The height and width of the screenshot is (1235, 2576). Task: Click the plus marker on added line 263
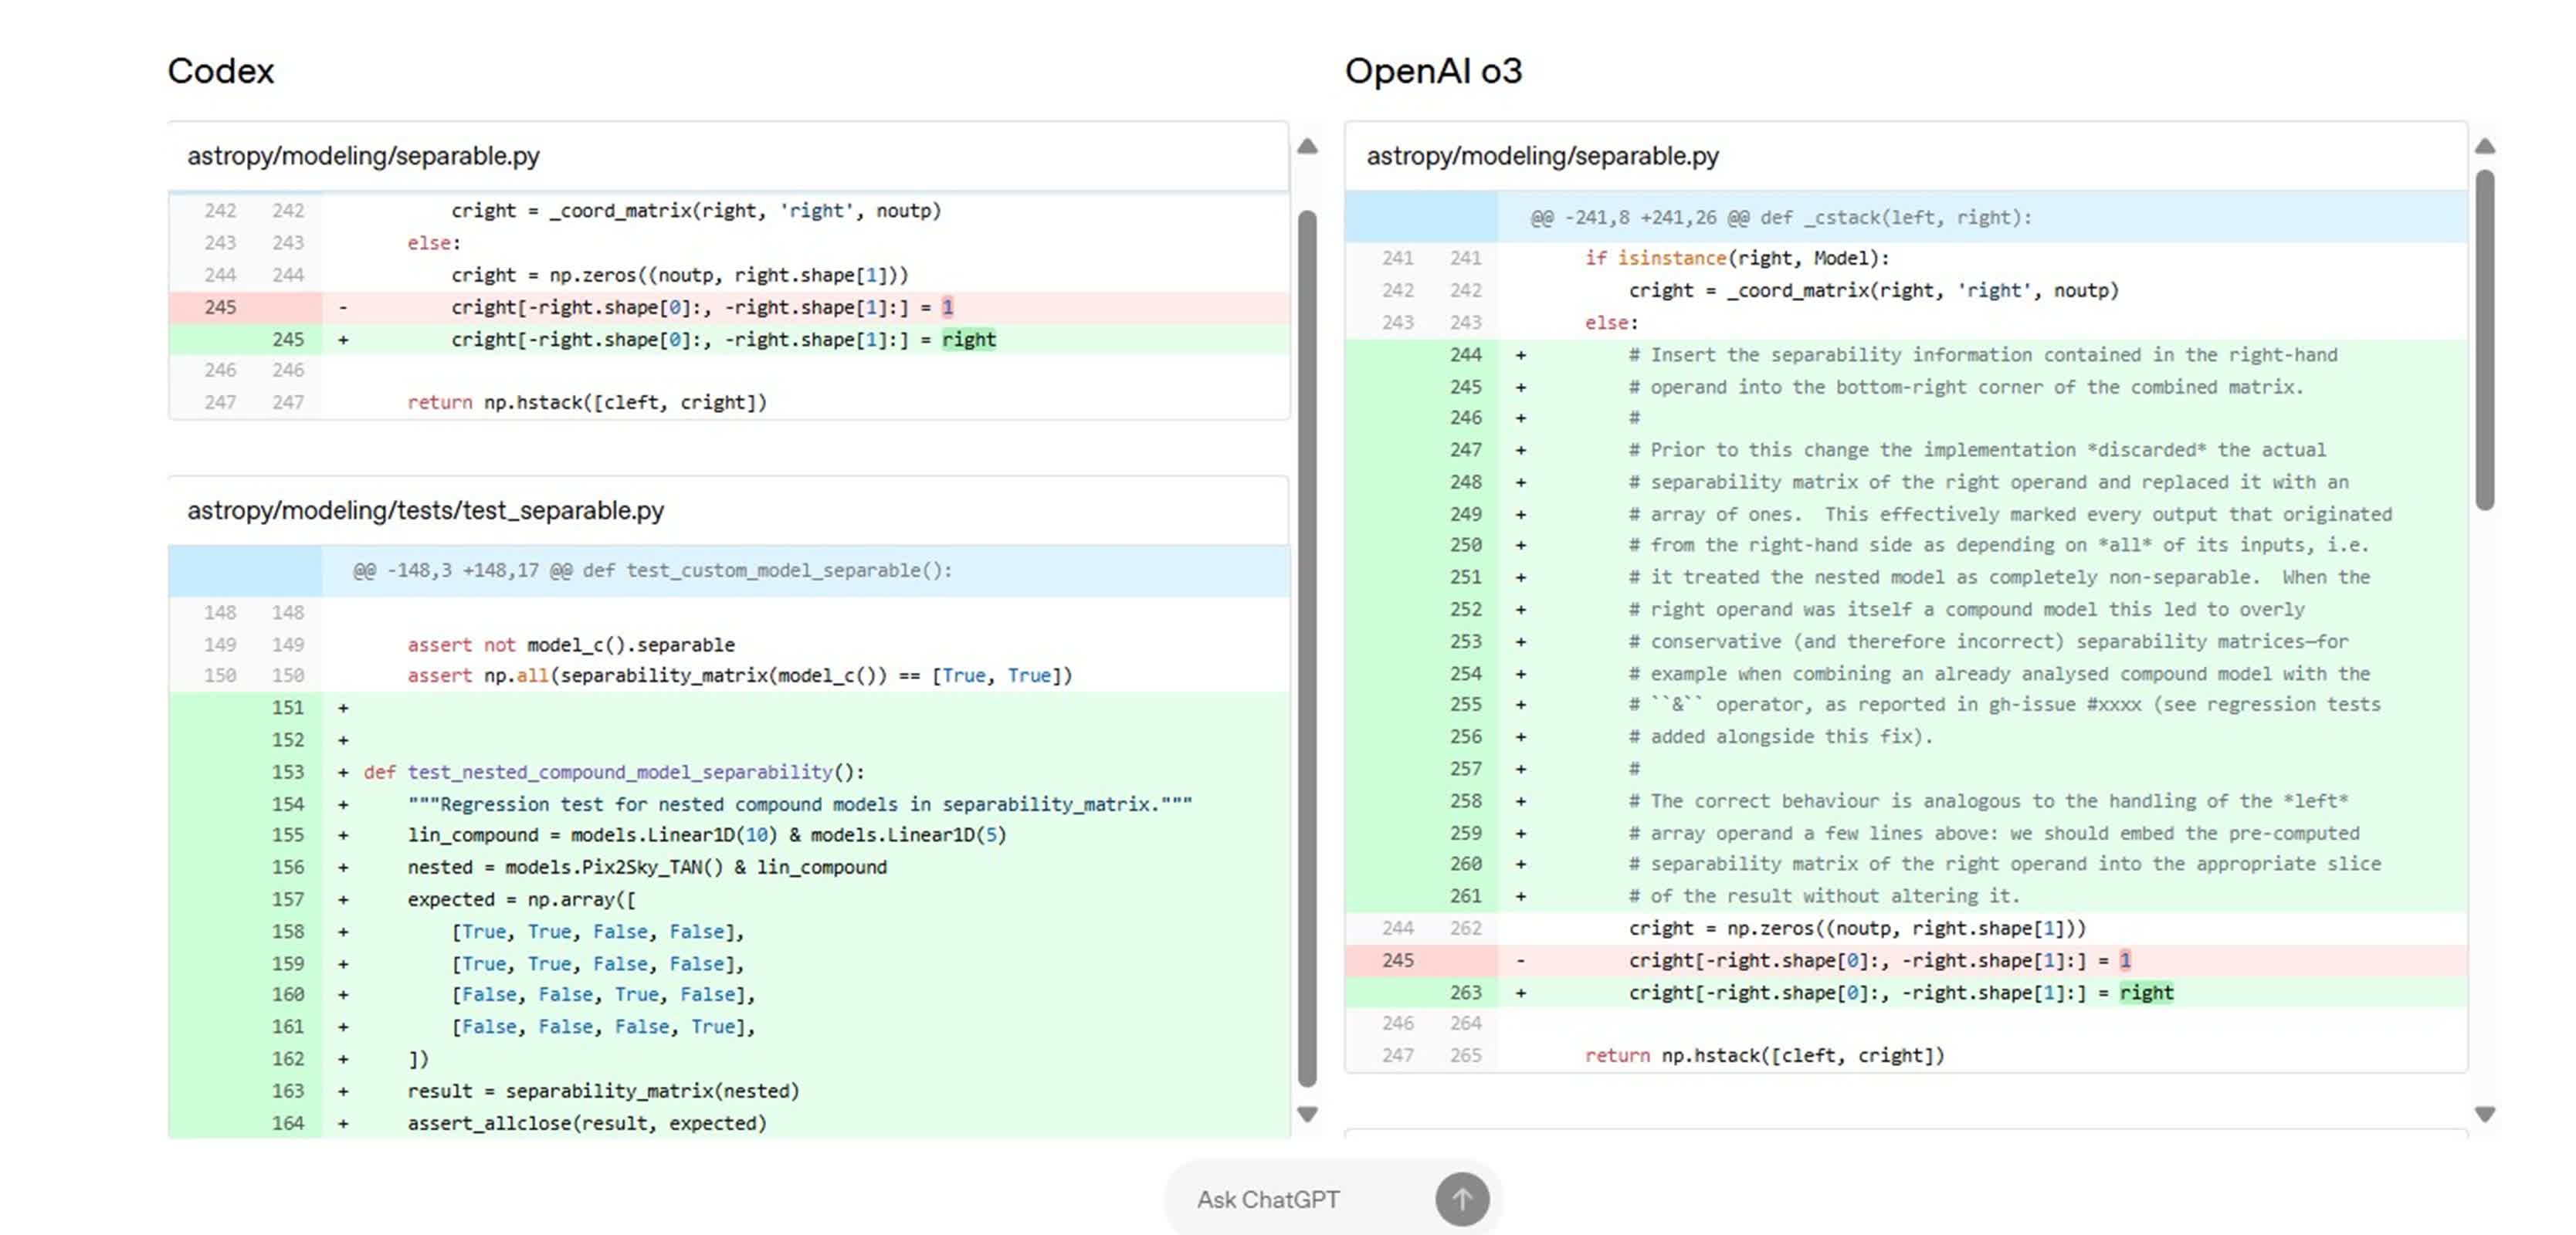tap(1522, 992)
